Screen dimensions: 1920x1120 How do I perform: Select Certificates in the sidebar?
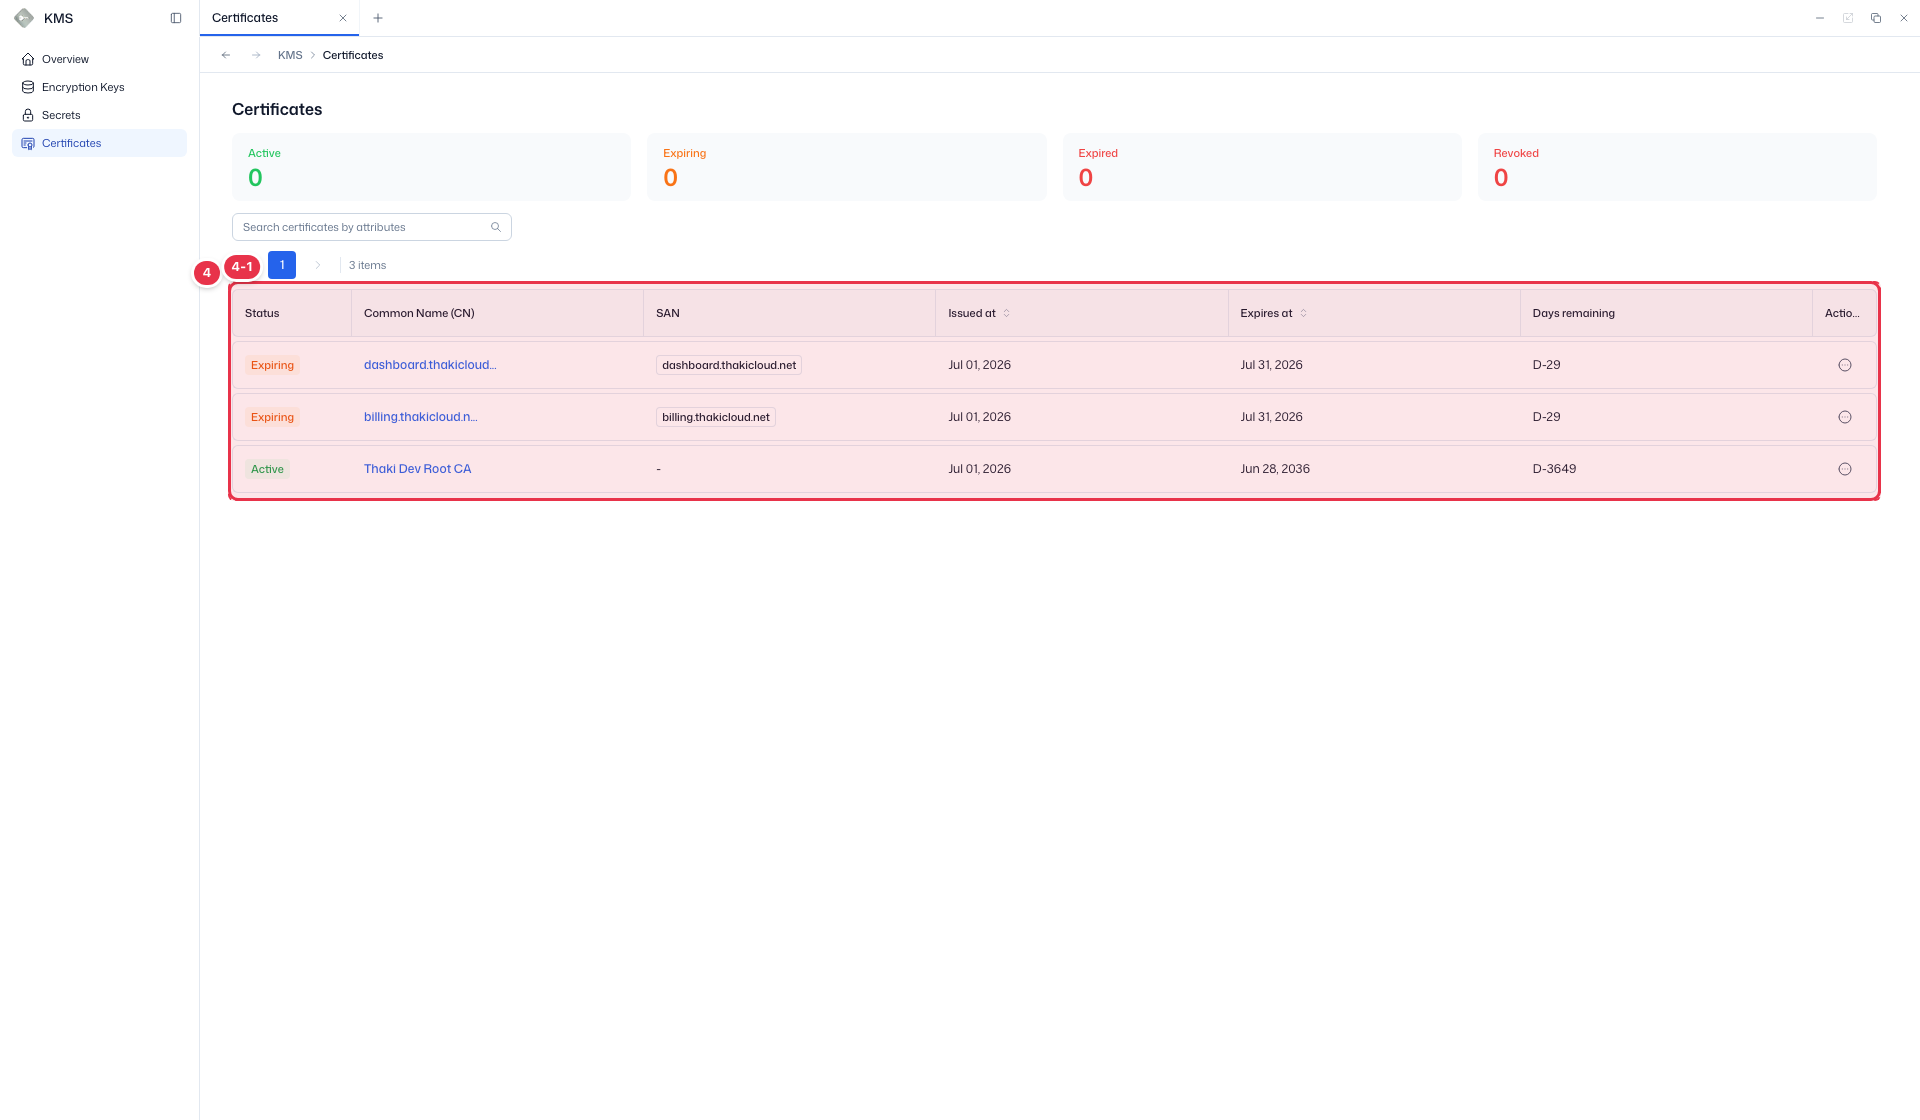99,143
